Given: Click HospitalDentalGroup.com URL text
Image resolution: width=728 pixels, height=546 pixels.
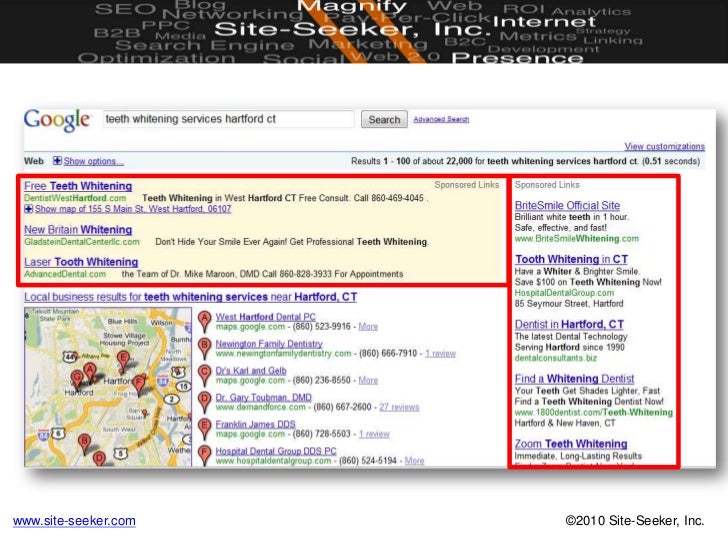Looking at the screenshot, I should (564, 293).
